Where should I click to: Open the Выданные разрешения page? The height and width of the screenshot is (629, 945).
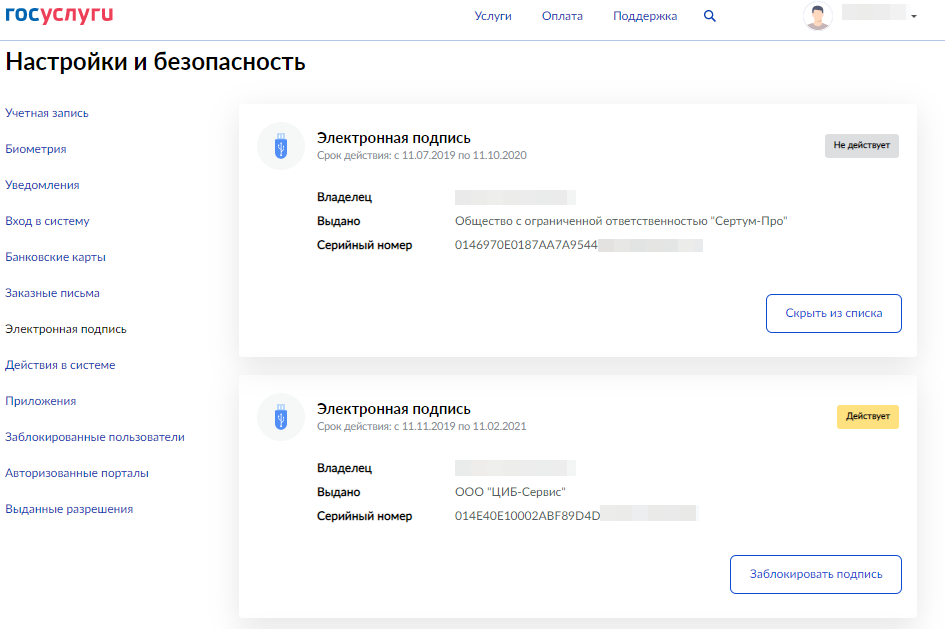(x=70, y=509)
